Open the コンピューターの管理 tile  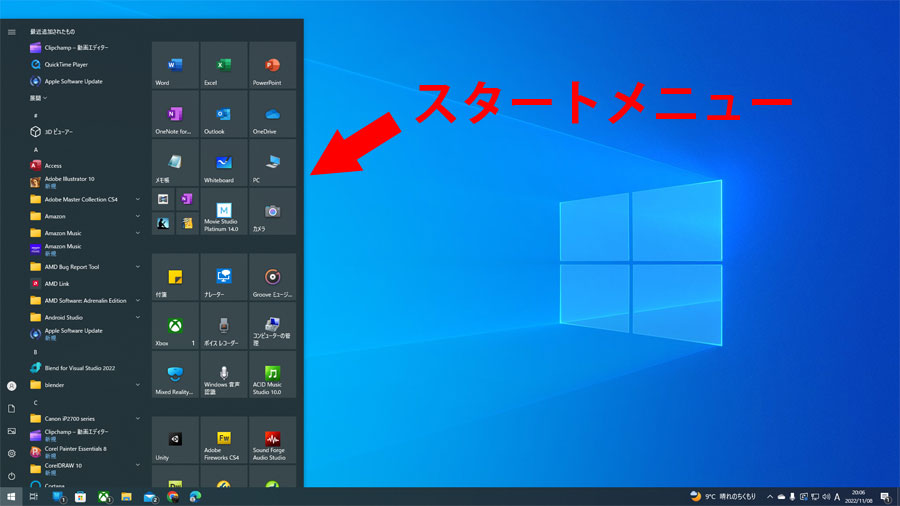click(x=273, y=326)
